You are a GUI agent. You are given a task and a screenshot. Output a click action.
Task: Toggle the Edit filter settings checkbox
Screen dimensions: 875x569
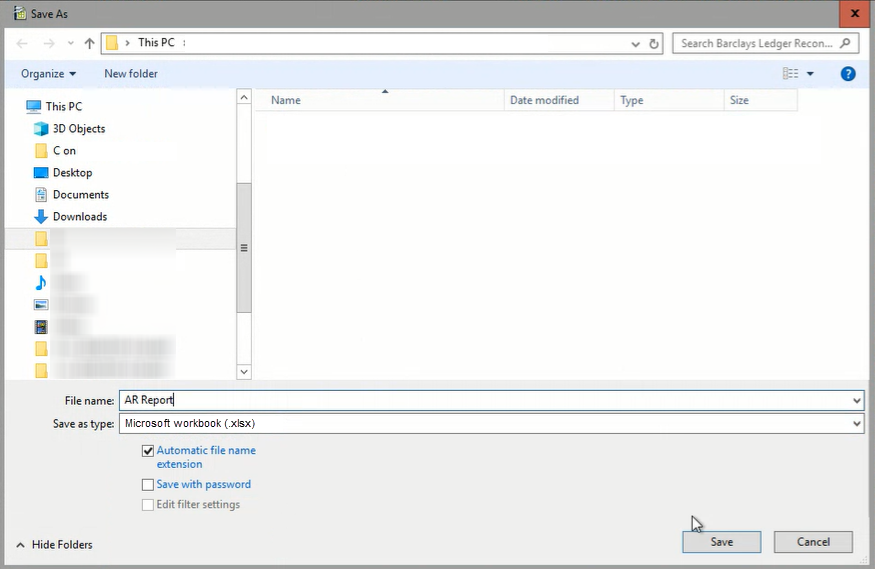[x=148, y=505]
